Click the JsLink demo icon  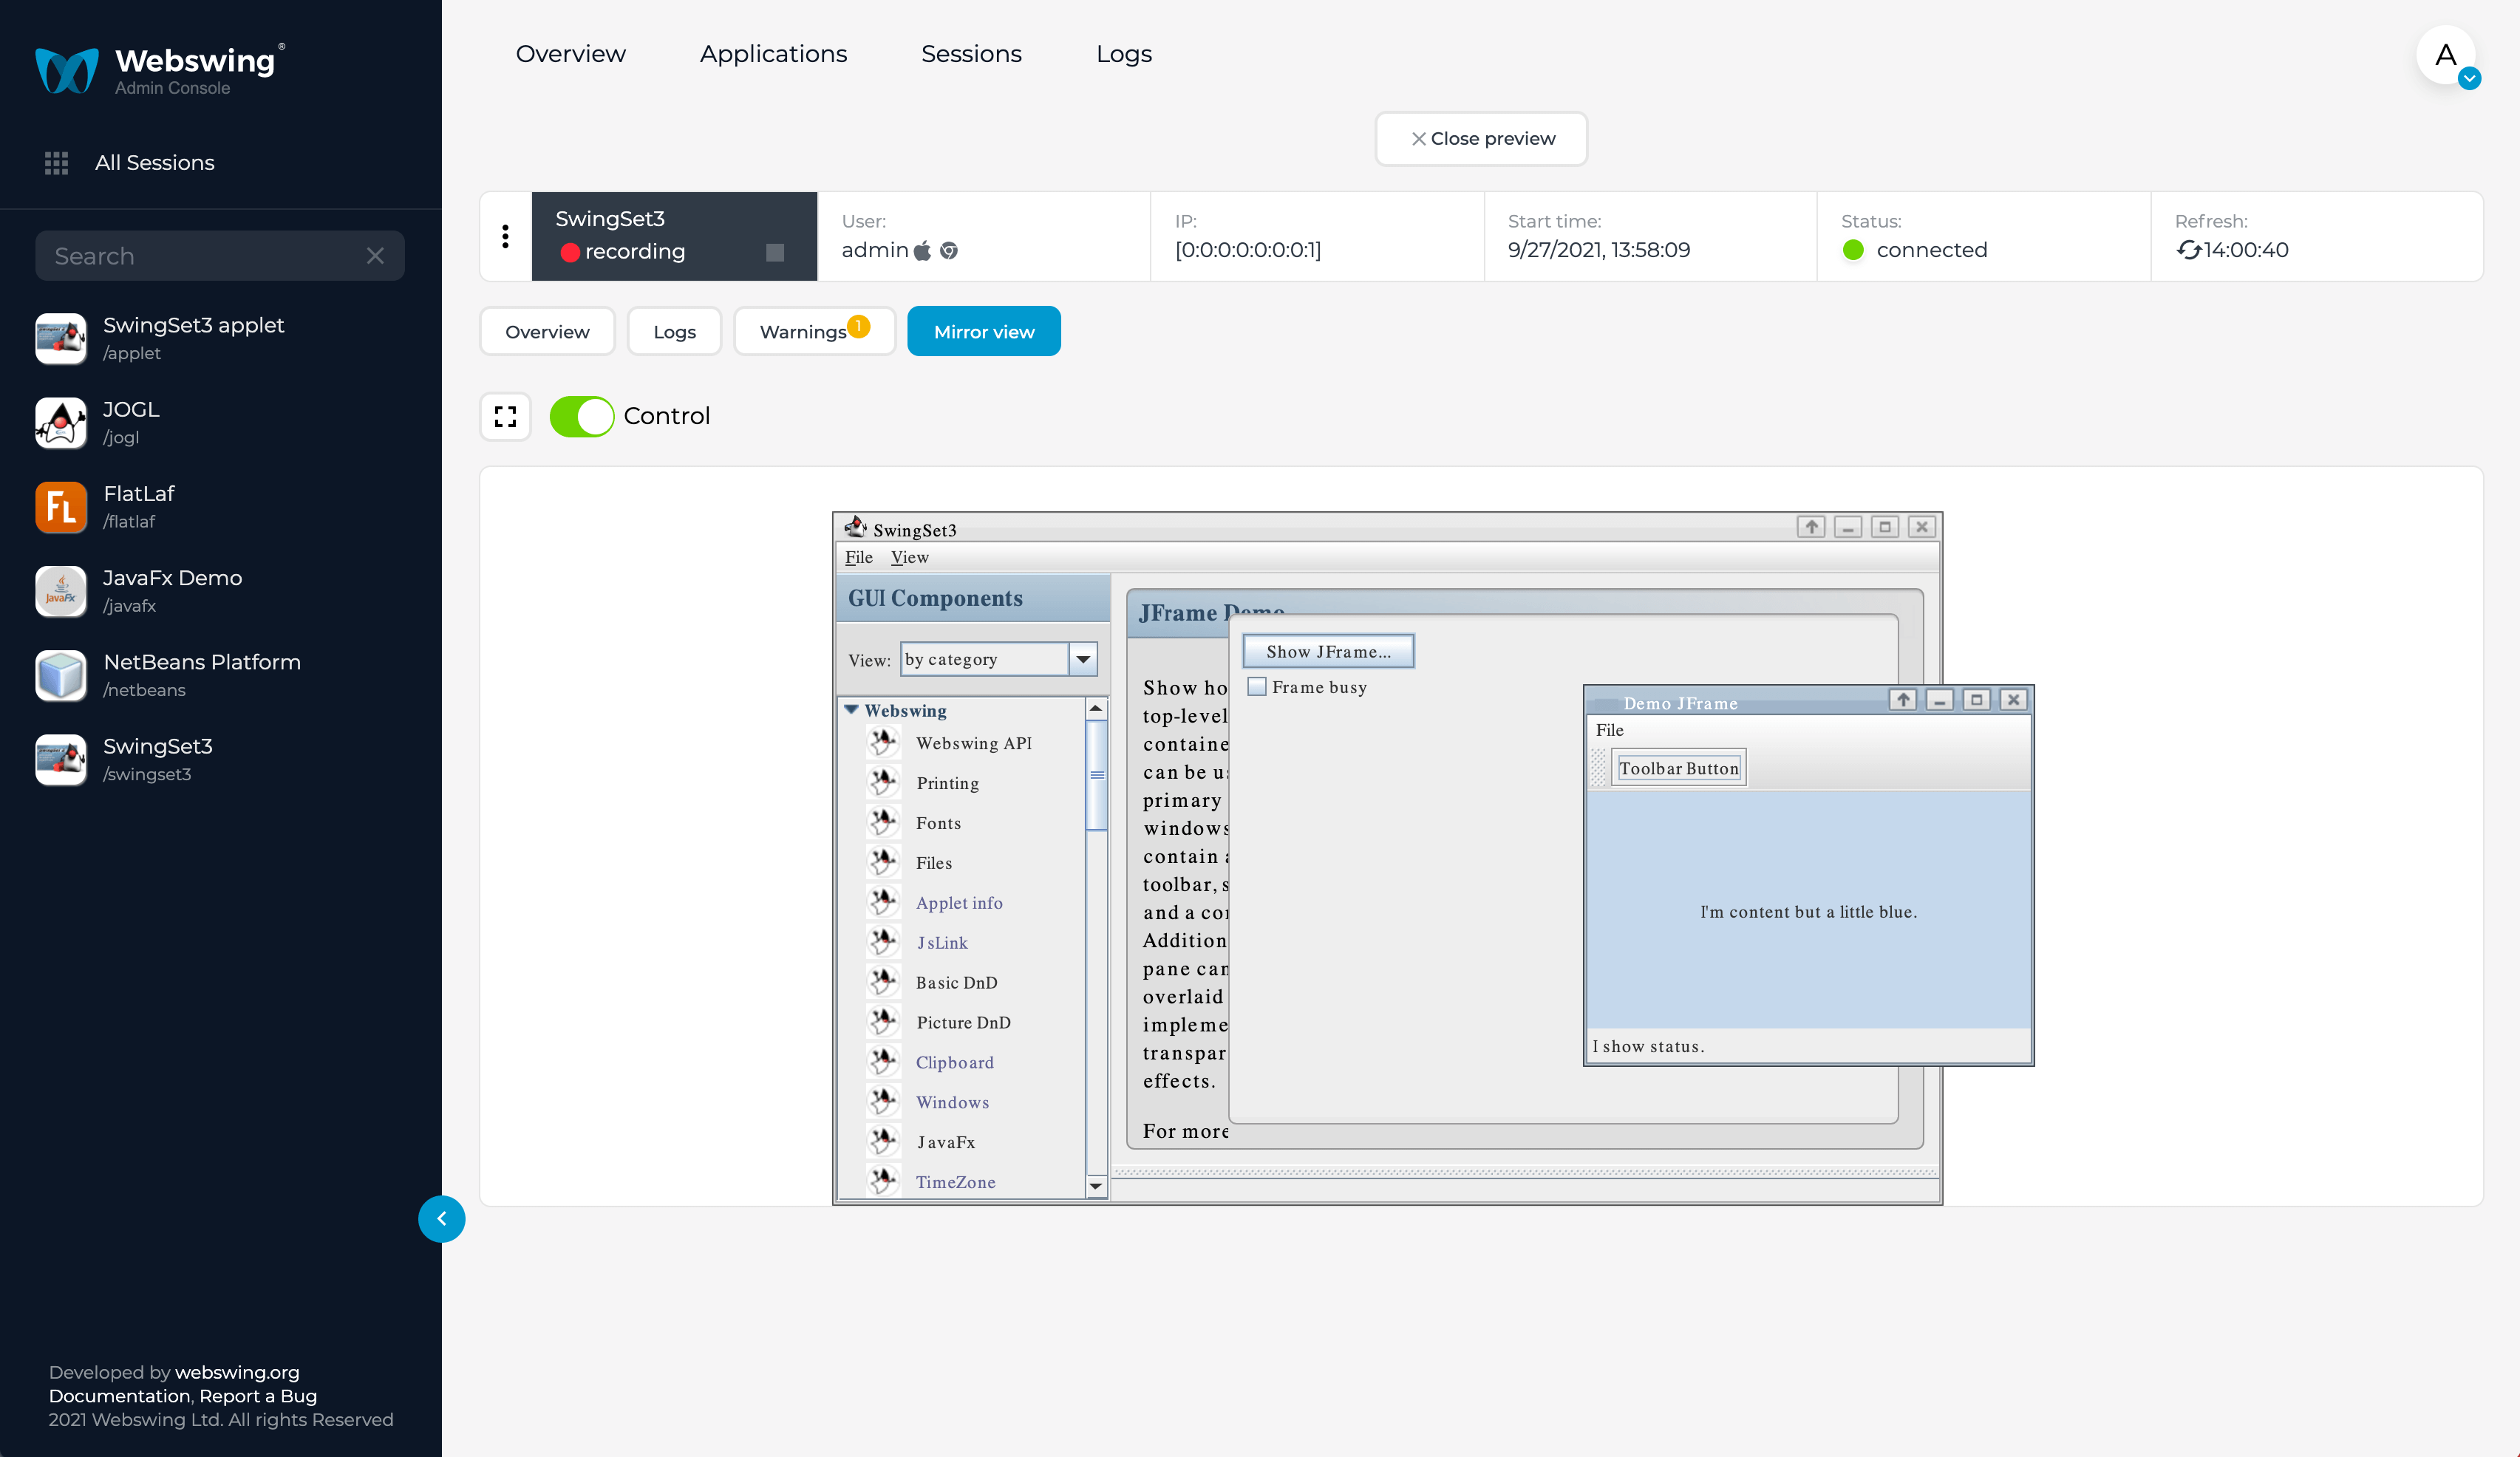[883, 943]
